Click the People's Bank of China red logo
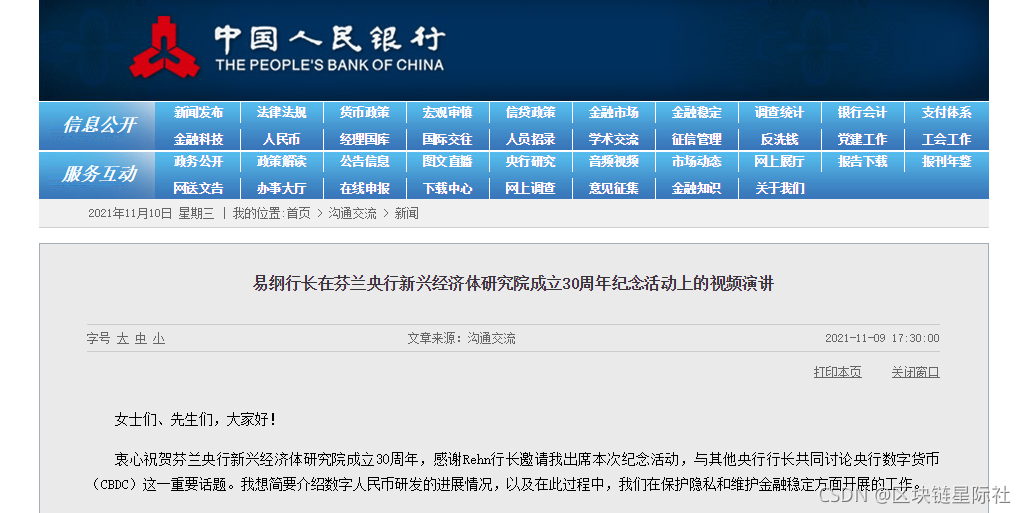The image size is (1026, 513). (x=164, y=46)
